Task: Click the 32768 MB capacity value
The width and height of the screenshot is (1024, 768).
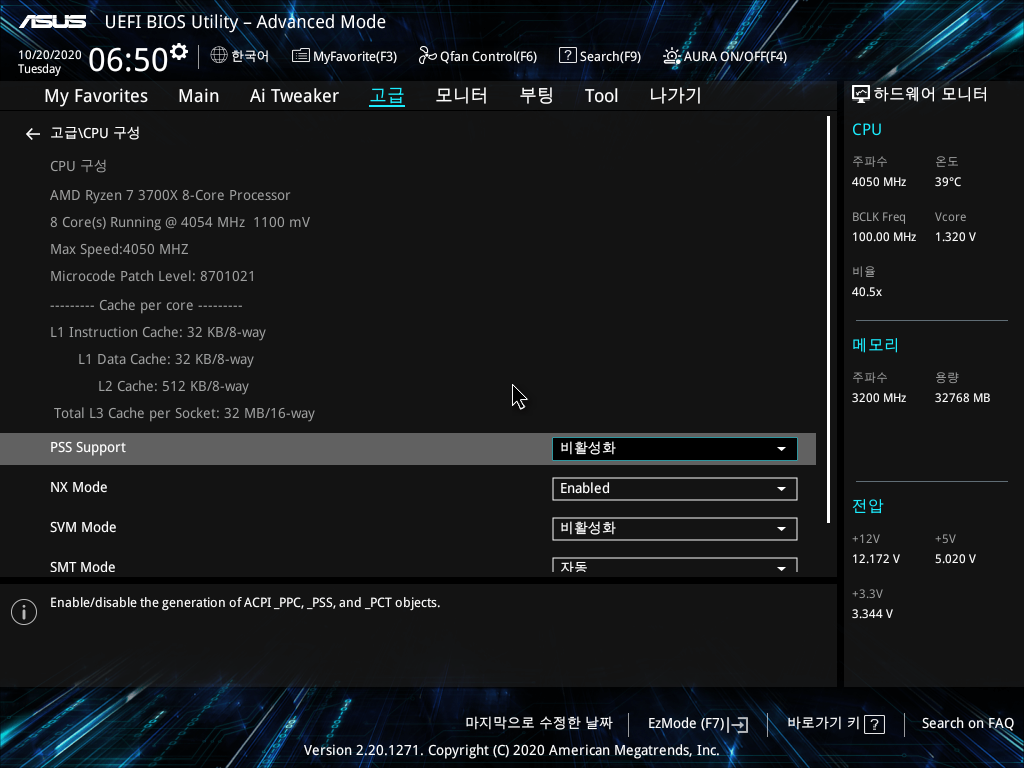Action: click(x=962, y=398)
